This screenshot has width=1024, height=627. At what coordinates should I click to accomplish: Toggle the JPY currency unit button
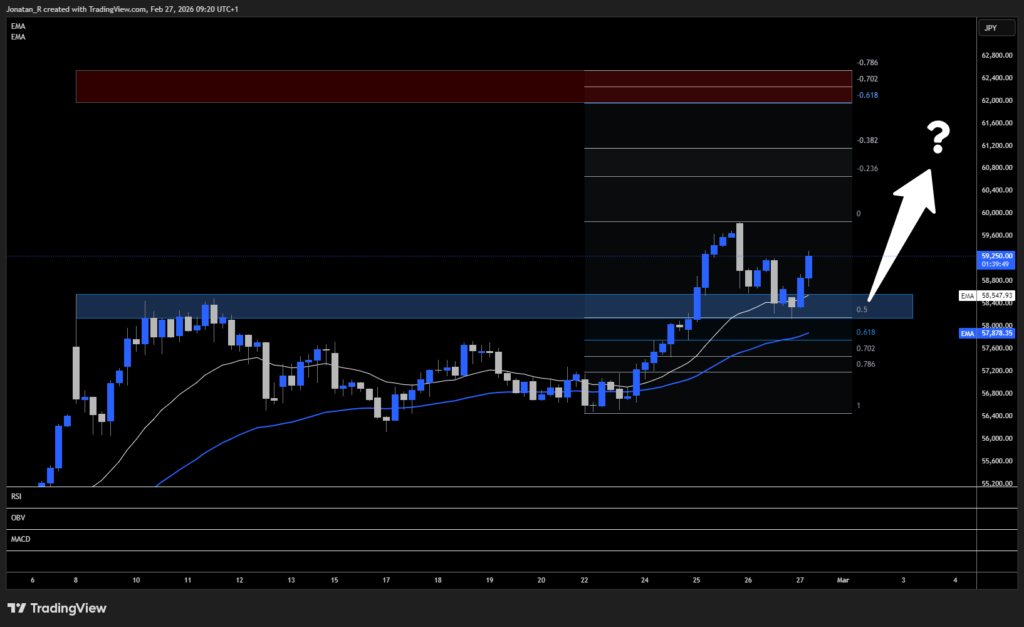tap(996, 26)
